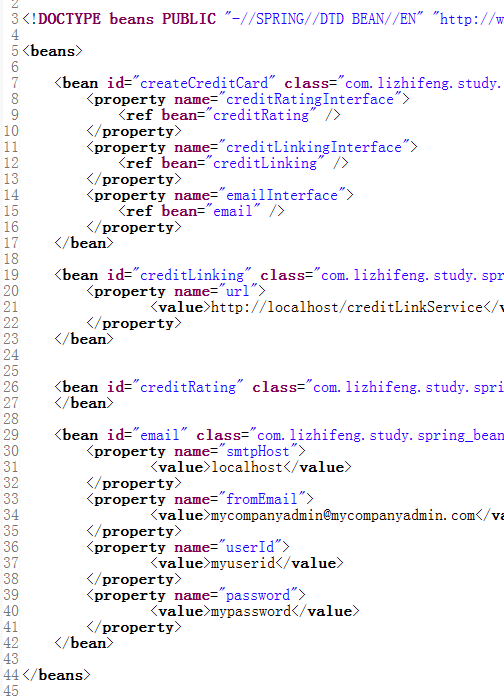
Task: Click the bean id "creditLinking" on line 19
Action: tap(192, 275)
